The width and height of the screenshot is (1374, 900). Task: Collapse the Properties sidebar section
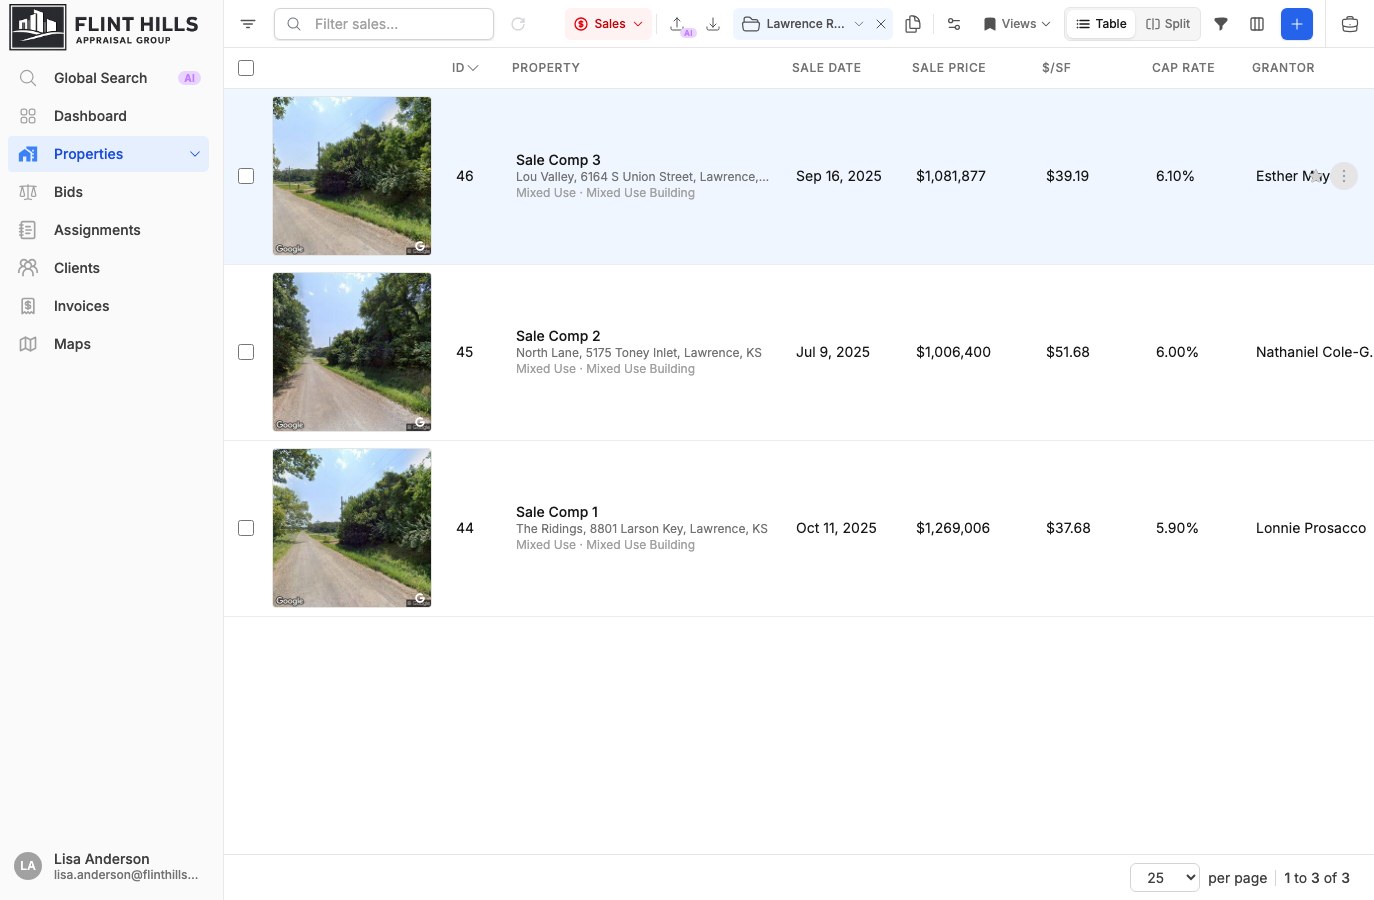coord(195,154)
